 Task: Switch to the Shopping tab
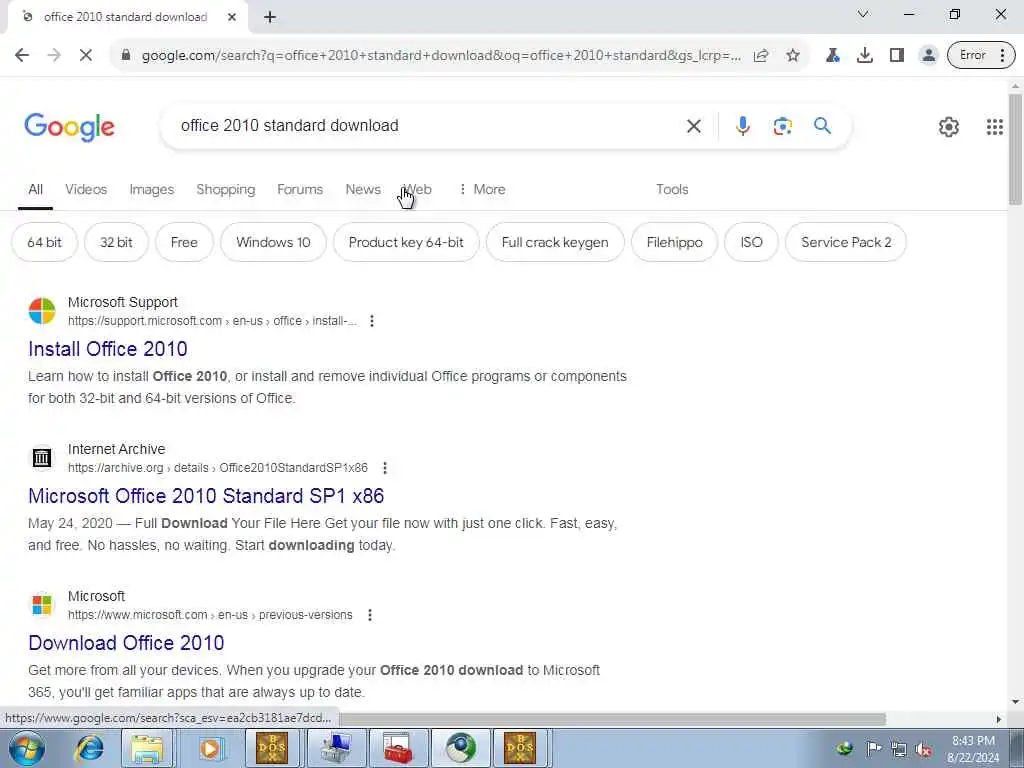225,189
